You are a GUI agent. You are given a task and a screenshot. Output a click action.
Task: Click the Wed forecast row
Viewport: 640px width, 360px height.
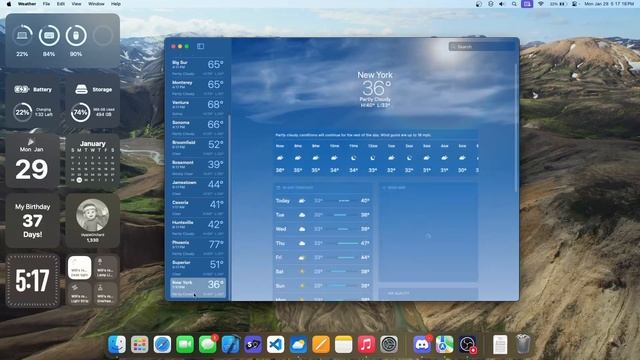click(x=322, y=229)
